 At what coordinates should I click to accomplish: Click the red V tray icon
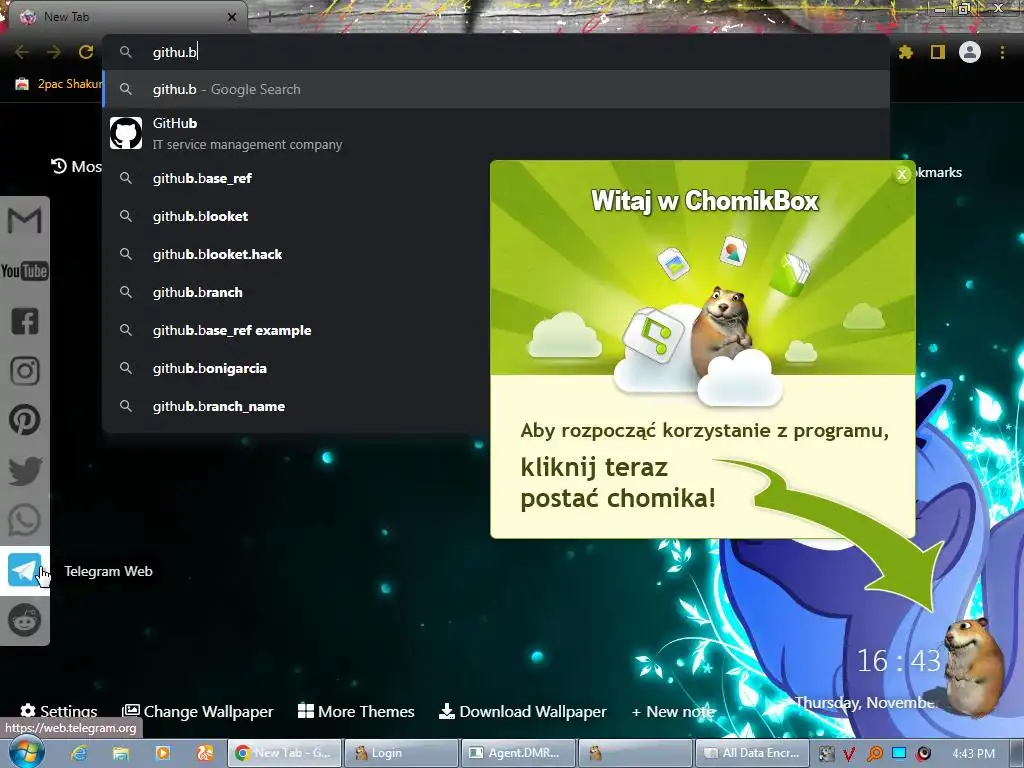849,754
